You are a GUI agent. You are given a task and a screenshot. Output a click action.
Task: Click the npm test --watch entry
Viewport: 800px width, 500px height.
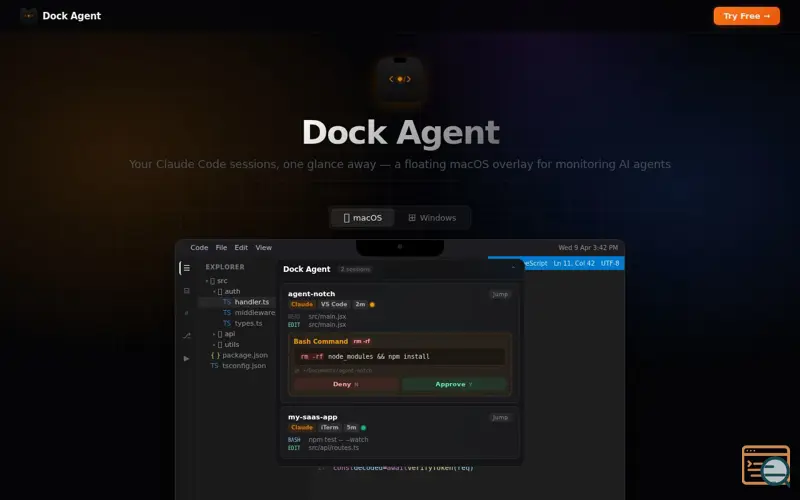(328, 439)
